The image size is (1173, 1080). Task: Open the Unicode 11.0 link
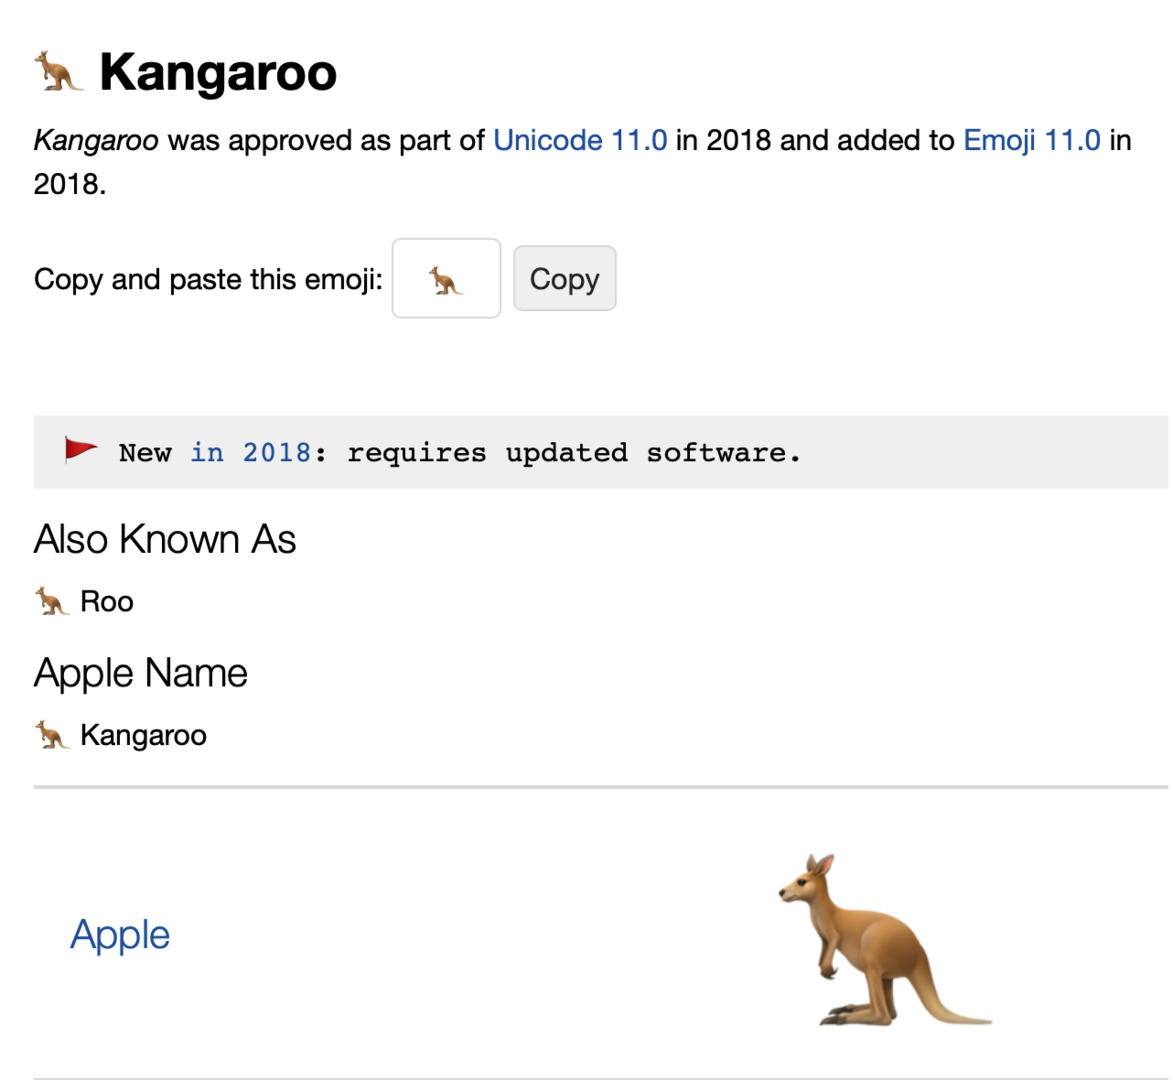pyautogui.click(x=580, y=140)
